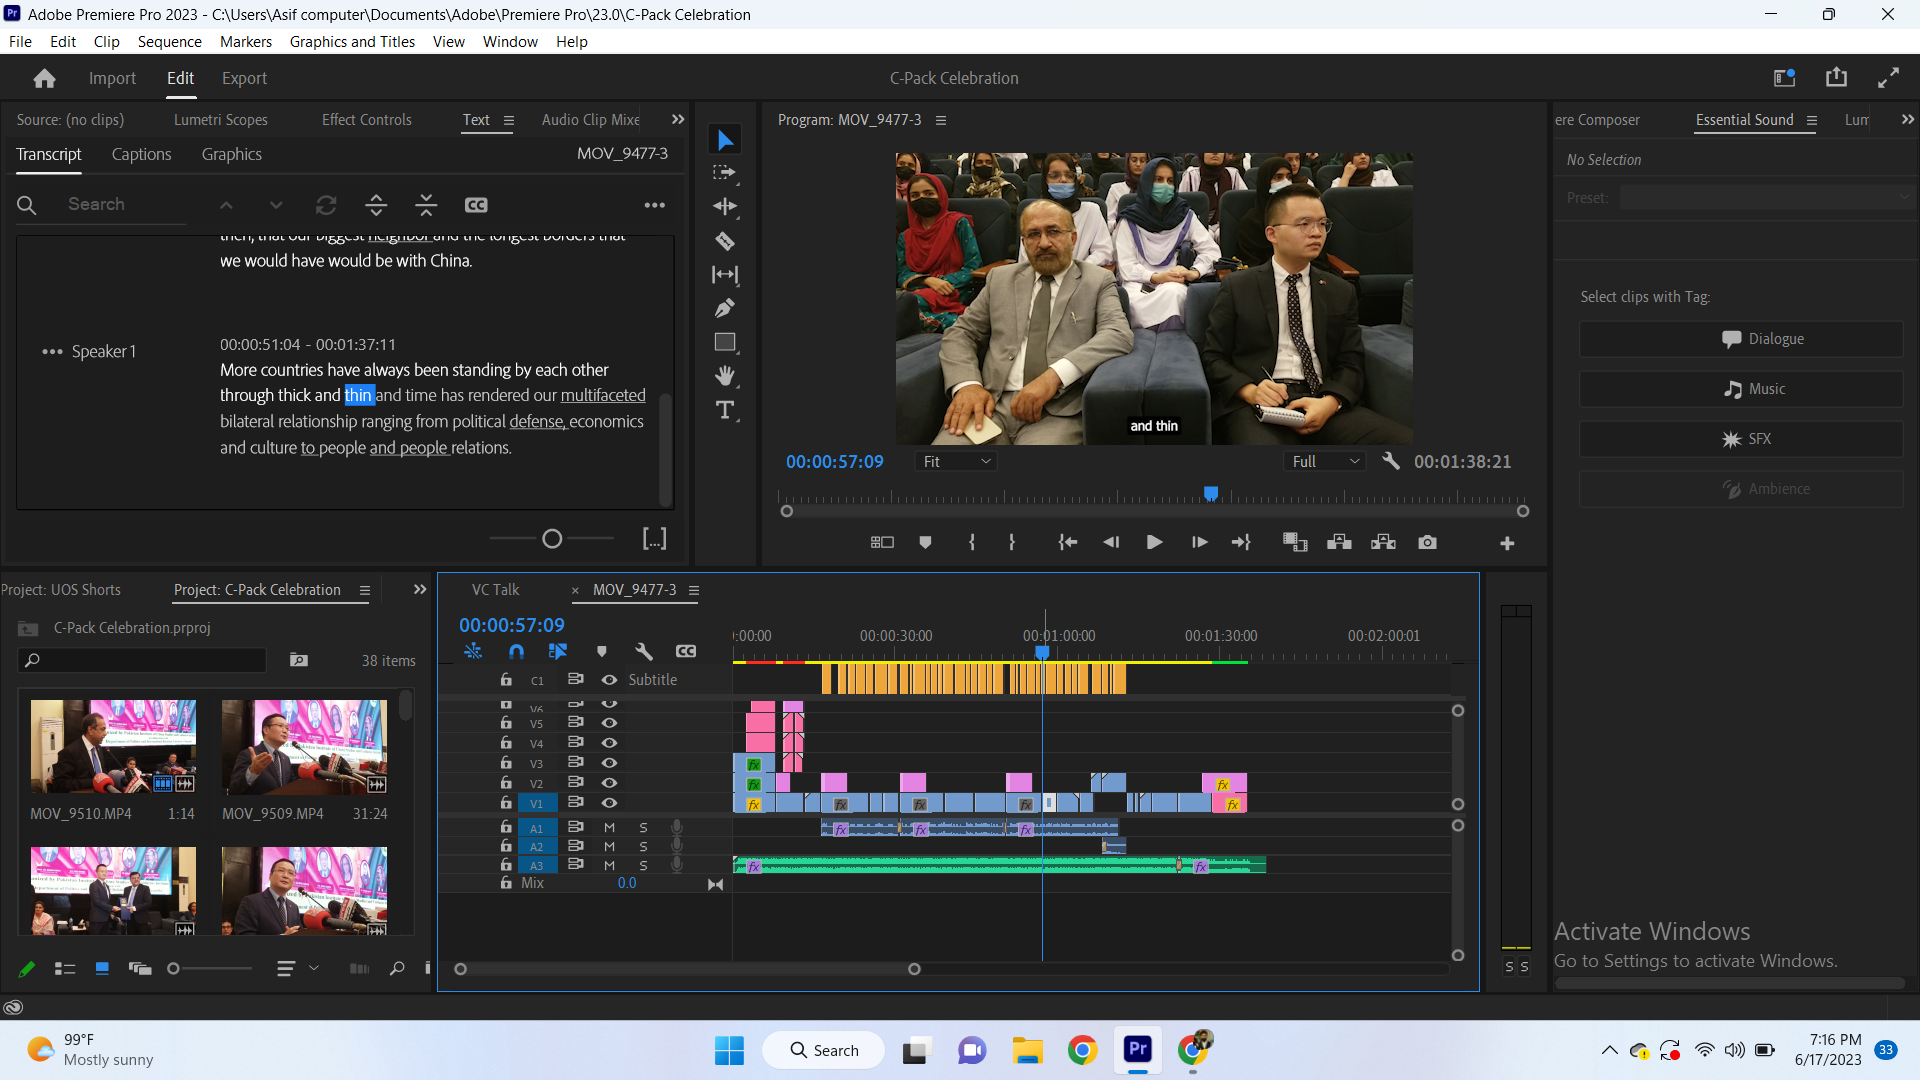Switch to the Captions tab
The width and height of the screenshot is (1920, 1080).
[x=141, y=154]
